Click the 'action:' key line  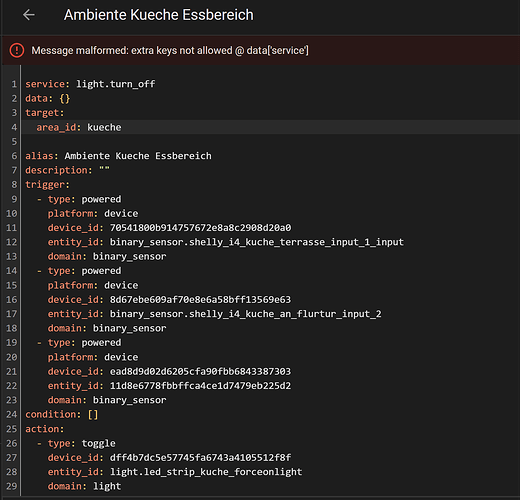(45, 429)
